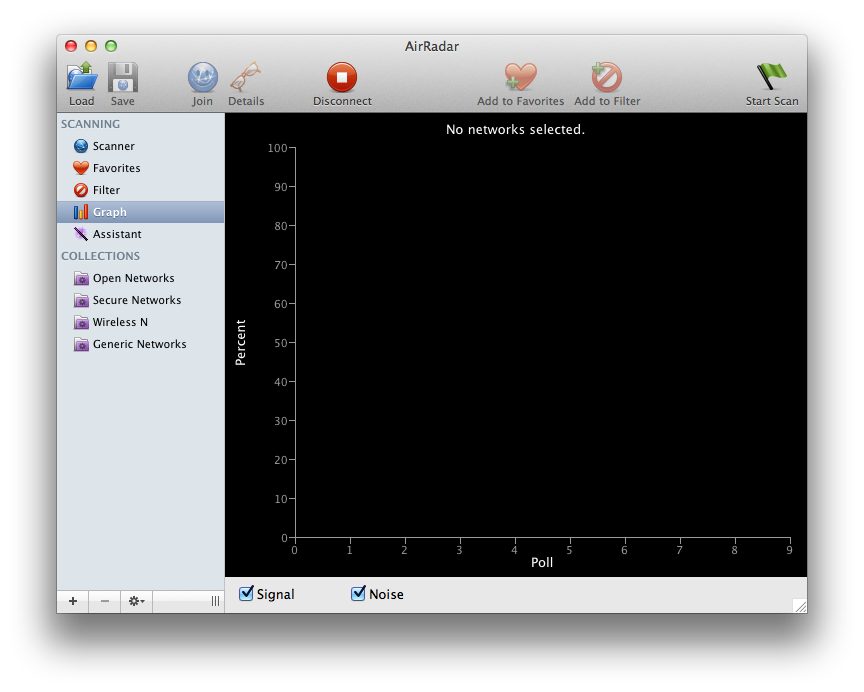The height and width of the screenshot is (692, 864).
Task: Click the Join network globe icon
Action: [x=202, y=77]
